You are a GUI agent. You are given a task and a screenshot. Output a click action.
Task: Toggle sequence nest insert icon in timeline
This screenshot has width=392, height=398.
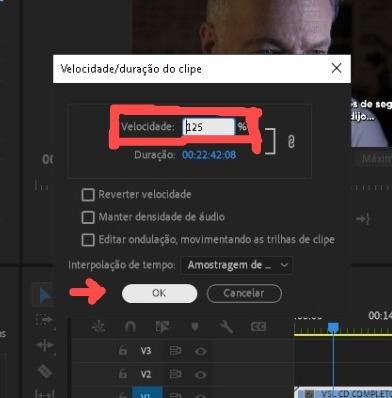point(98,327)
